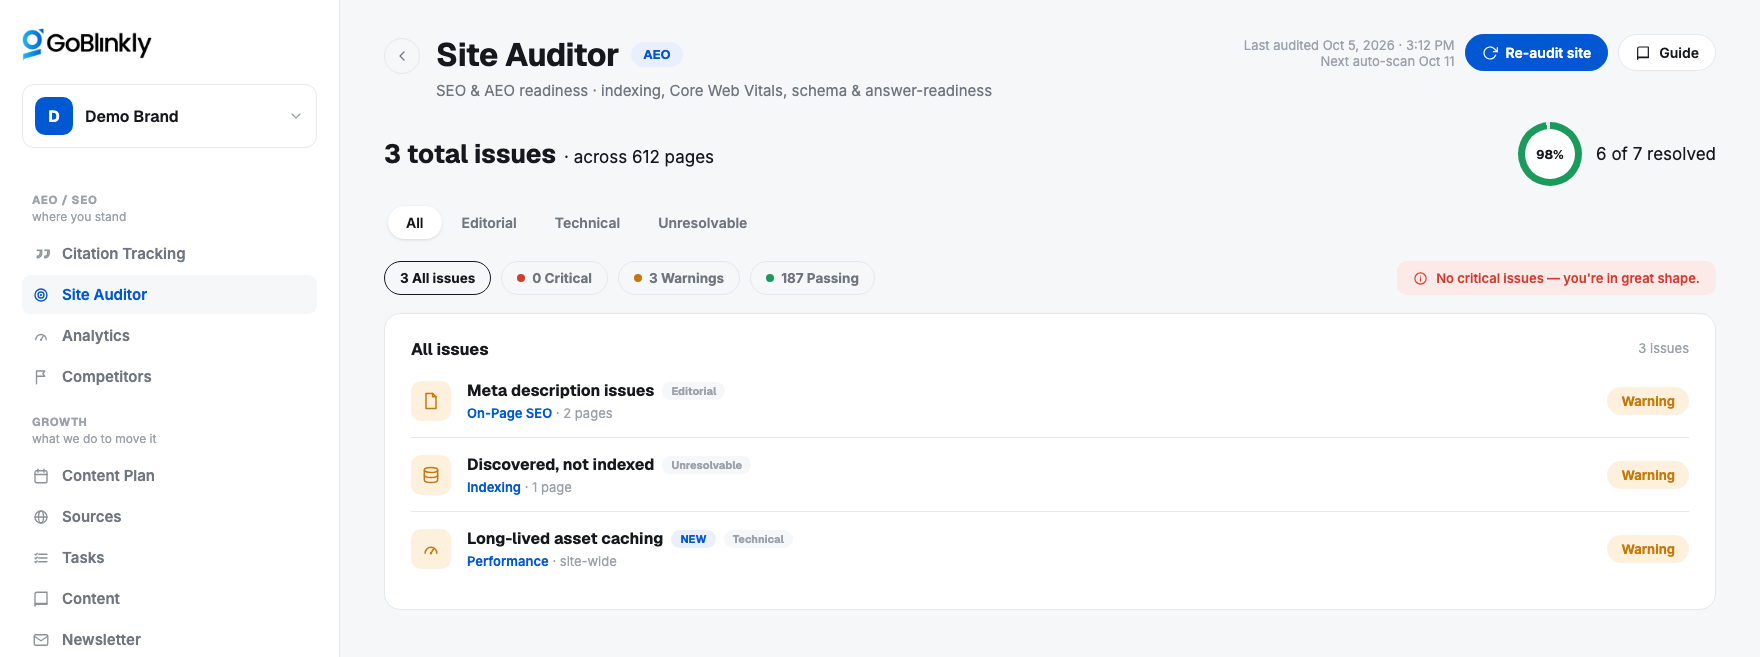Filter by 3 Warnings
Viewport: 1760px width, 657px height.
(x=678, y=278)
